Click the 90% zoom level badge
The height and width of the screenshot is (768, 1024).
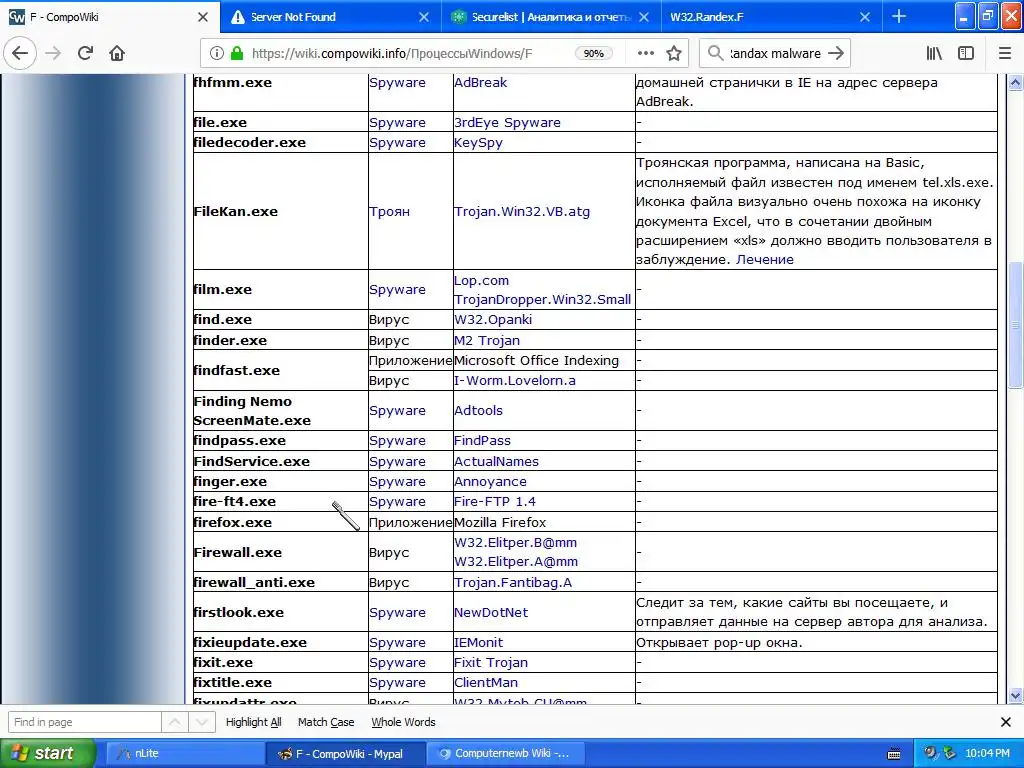click(593, 54)
